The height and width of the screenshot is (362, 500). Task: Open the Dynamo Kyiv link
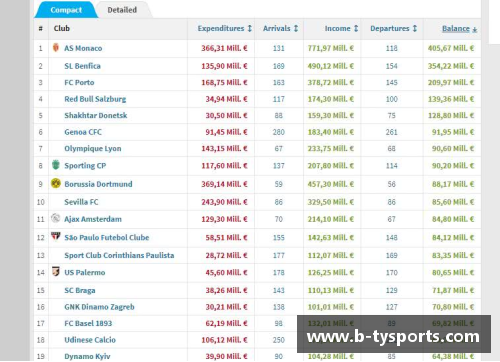click(87, 356)
